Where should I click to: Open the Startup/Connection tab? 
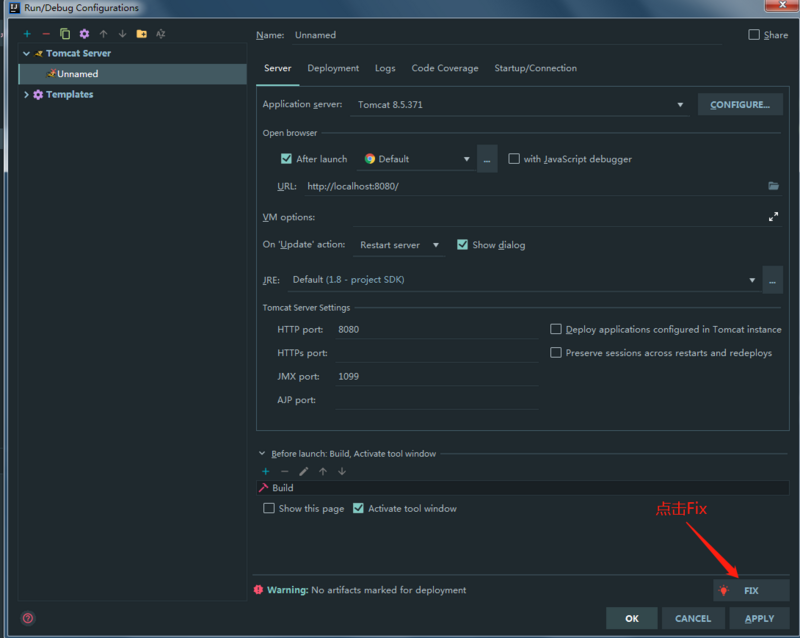click(x=535, y=68)
